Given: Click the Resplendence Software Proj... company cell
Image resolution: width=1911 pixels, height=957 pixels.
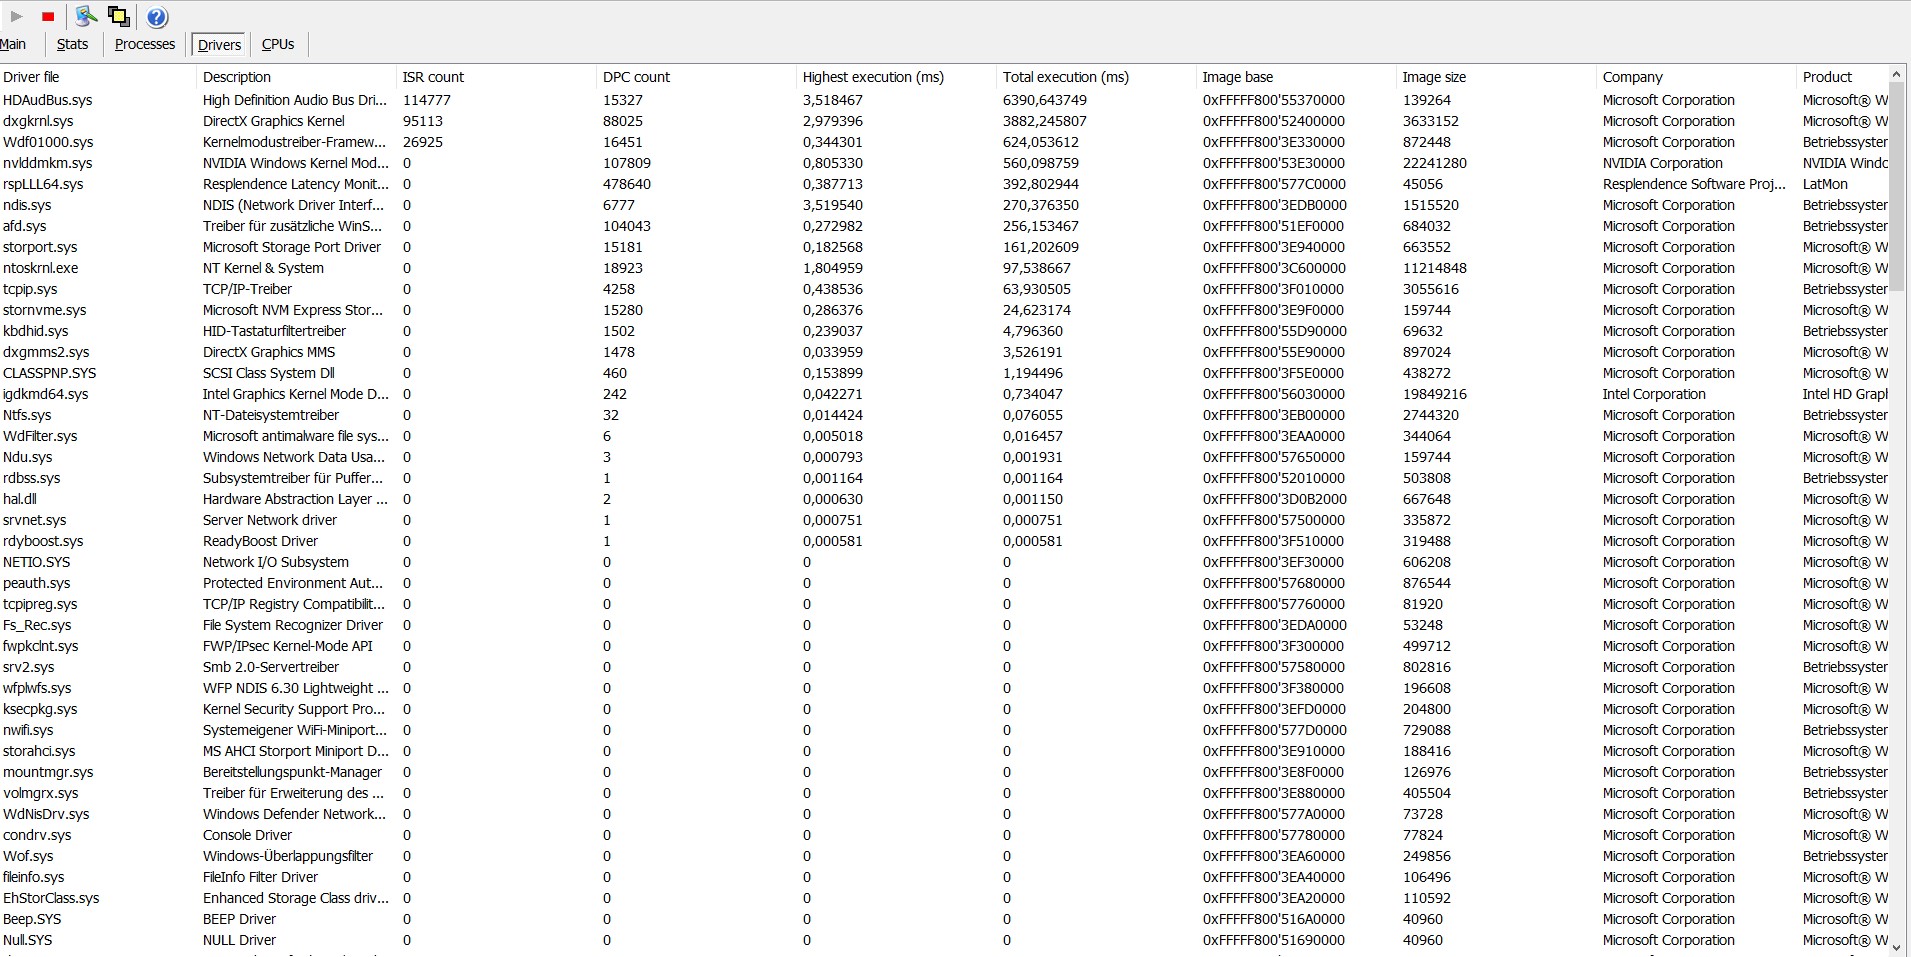Looking at the screenshot, I should 1694,184.
